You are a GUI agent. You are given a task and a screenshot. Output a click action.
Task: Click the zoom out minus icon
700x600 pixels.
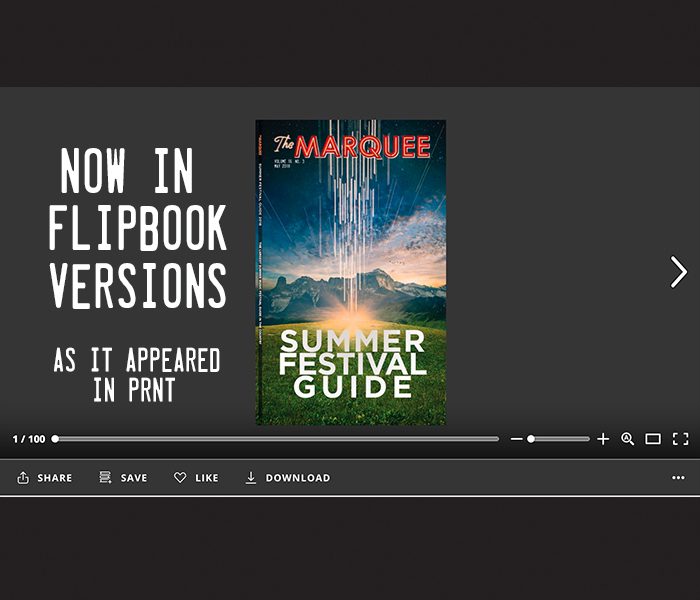click(517, 439)
